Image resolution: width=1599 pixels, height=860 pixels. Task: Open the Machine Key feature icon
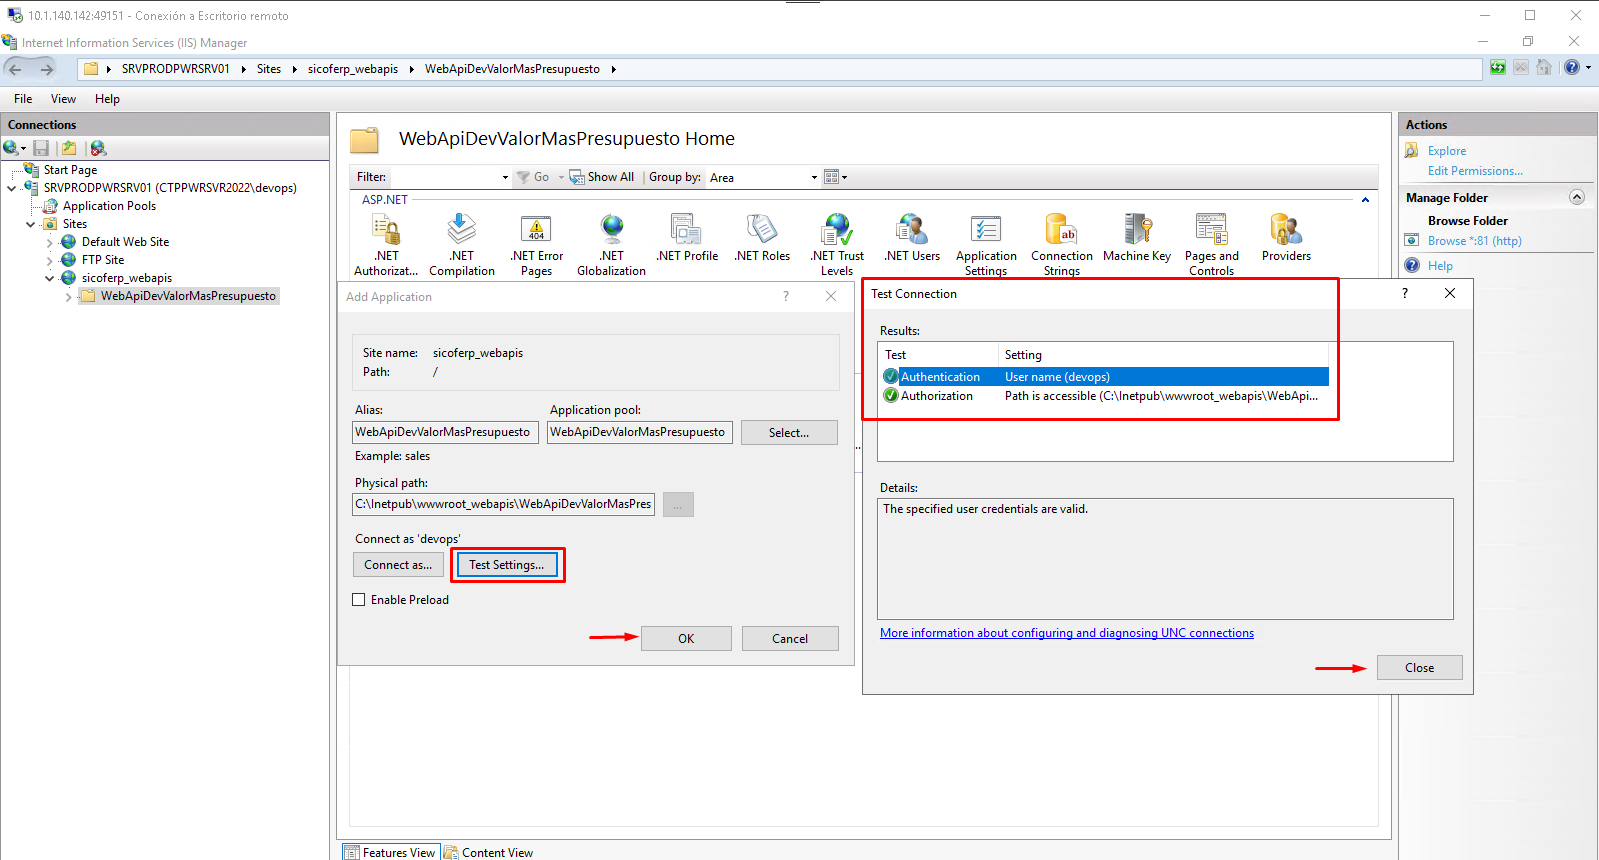point(1136,239)
